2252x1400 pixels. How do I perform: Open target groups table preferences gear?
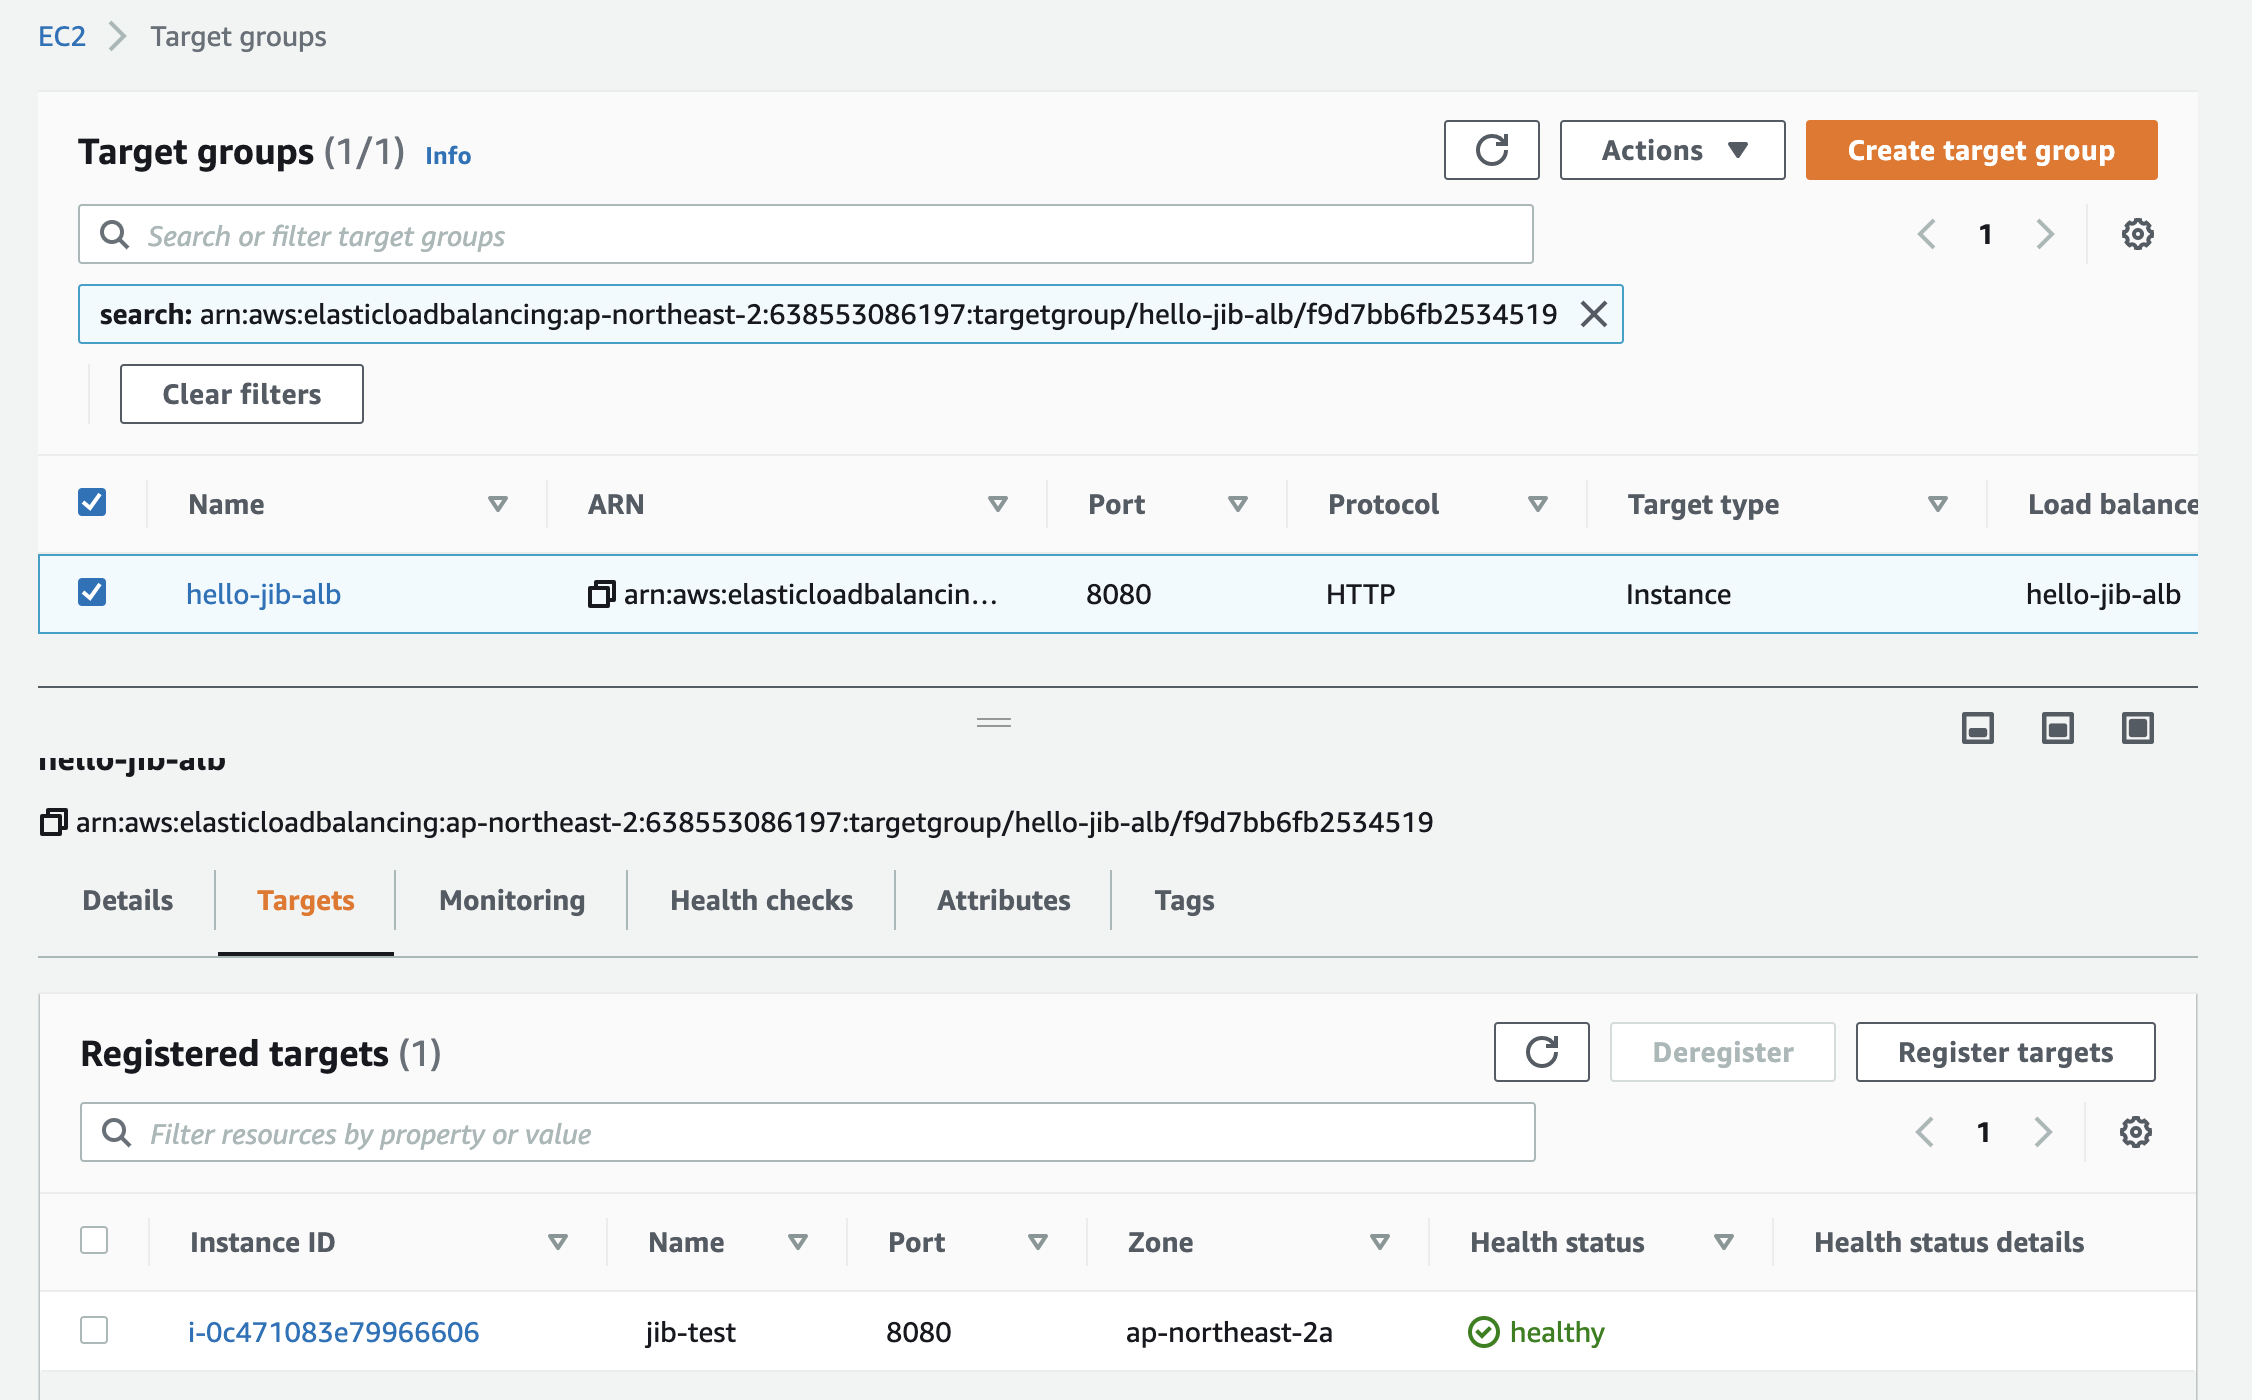(2137, 234)
